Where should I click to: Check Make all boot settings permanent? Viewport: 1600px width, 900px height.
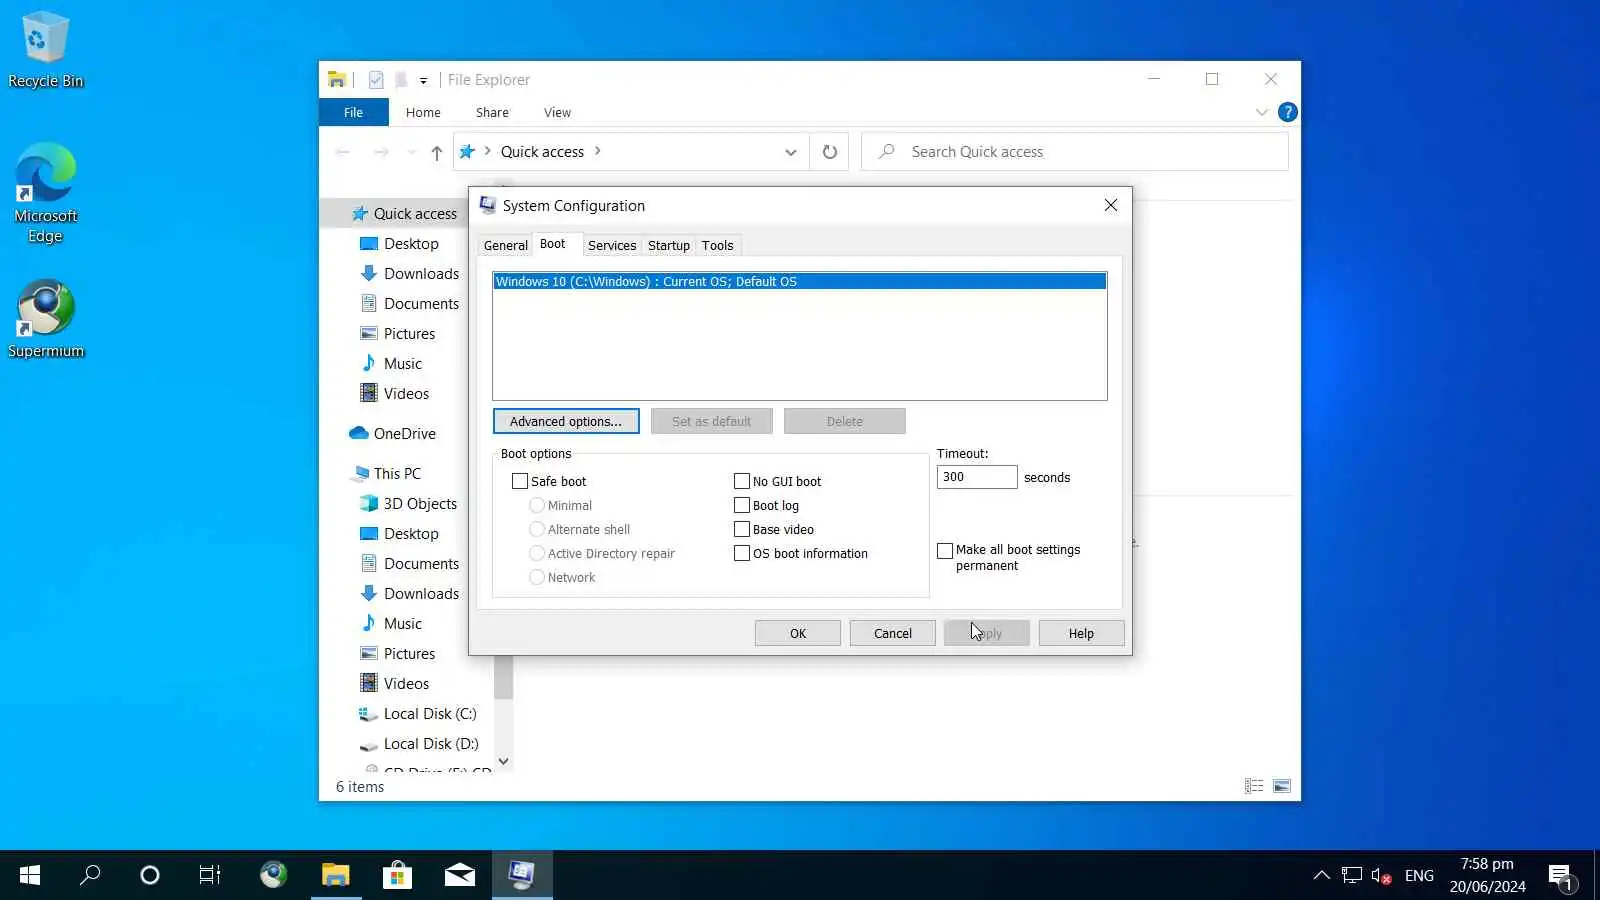pos(945,551)
